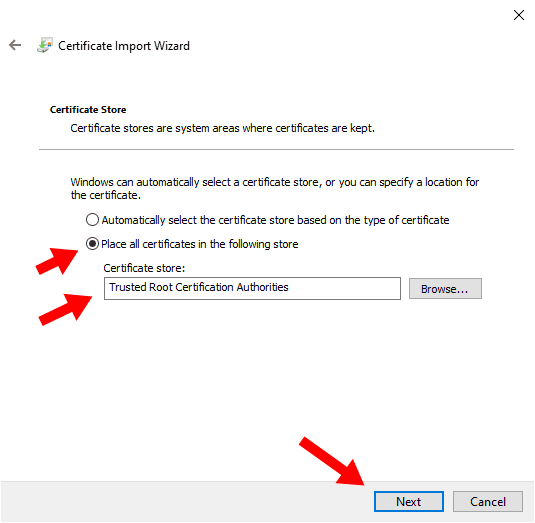This screenshot has height=523, width=535.
Task: Click the Certificate Store heading
Action: pos(88,110)
